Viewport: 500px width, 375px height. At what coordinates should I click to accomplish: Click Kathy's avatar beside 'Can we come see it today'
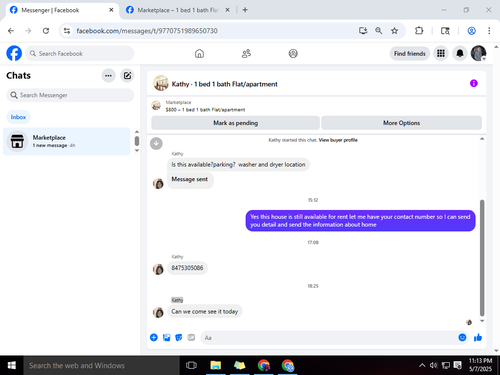[x=158, y=312]
